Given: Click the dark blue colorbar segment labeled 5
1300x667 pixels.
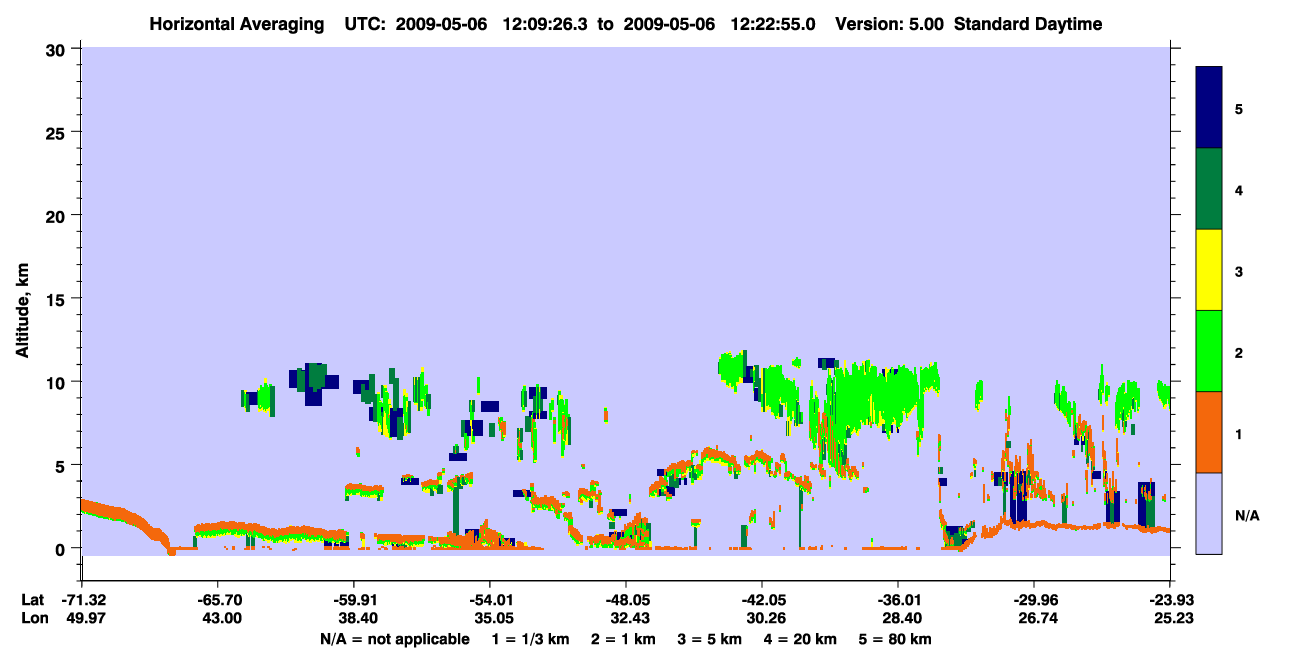Looking at the screenshot, I should click(1209, 108).
